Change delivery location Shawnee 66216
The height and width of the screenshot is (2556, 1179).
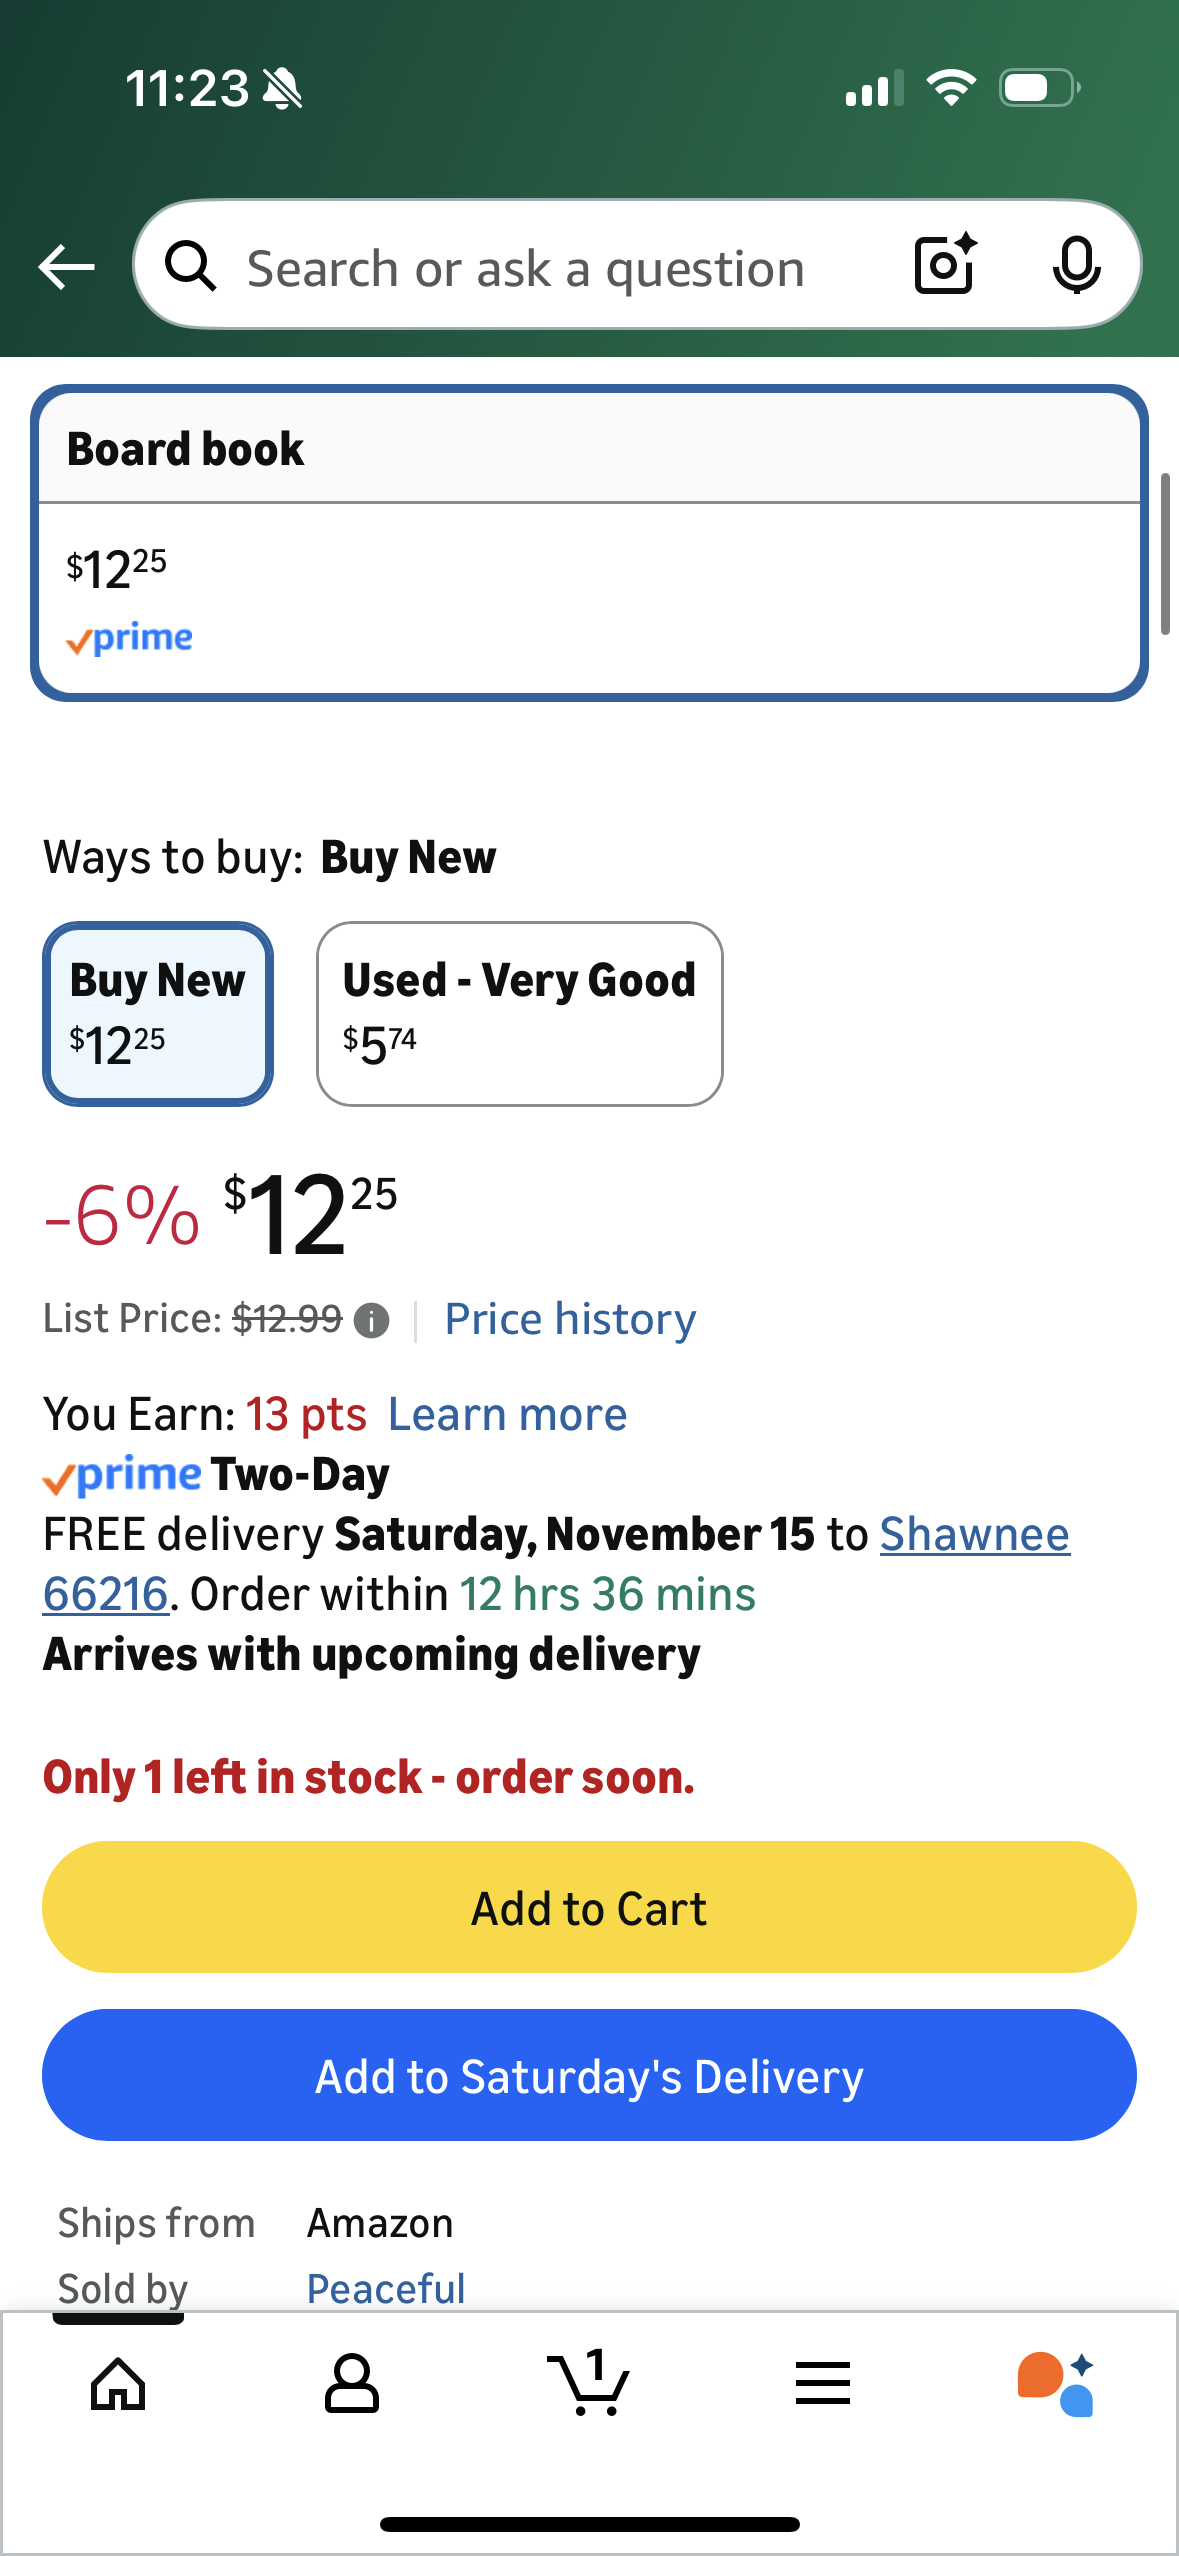(974, 1534)
